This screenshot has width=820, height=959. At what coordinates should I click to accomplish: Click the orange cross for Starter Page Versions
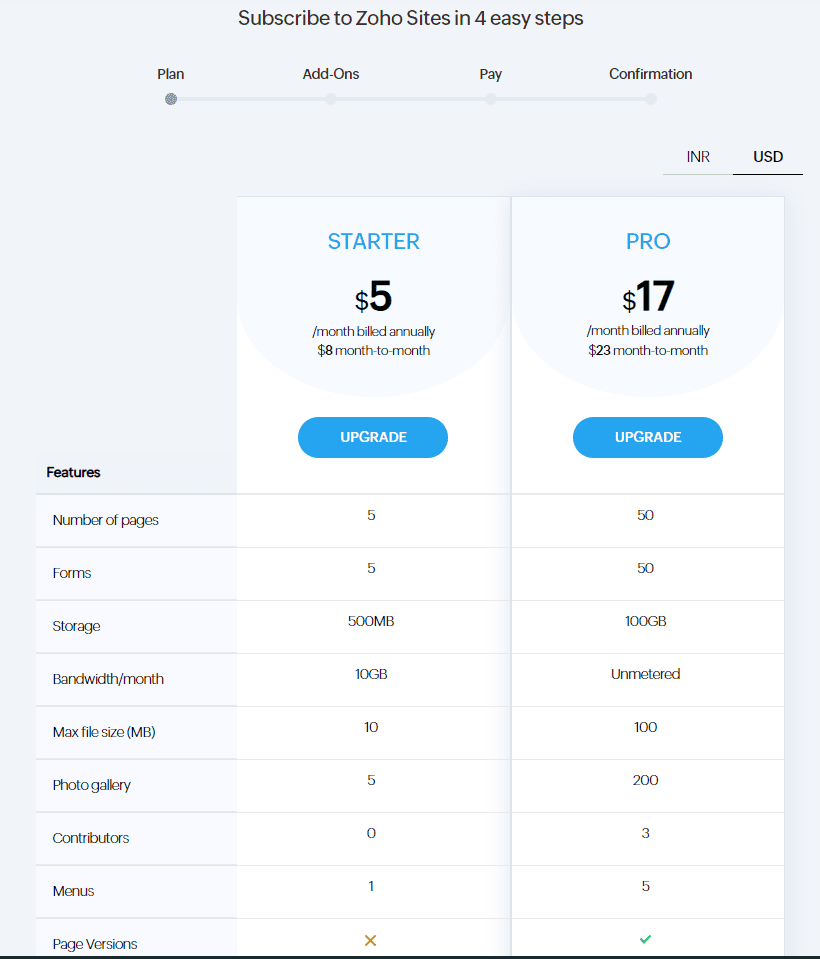coord(371,940)
